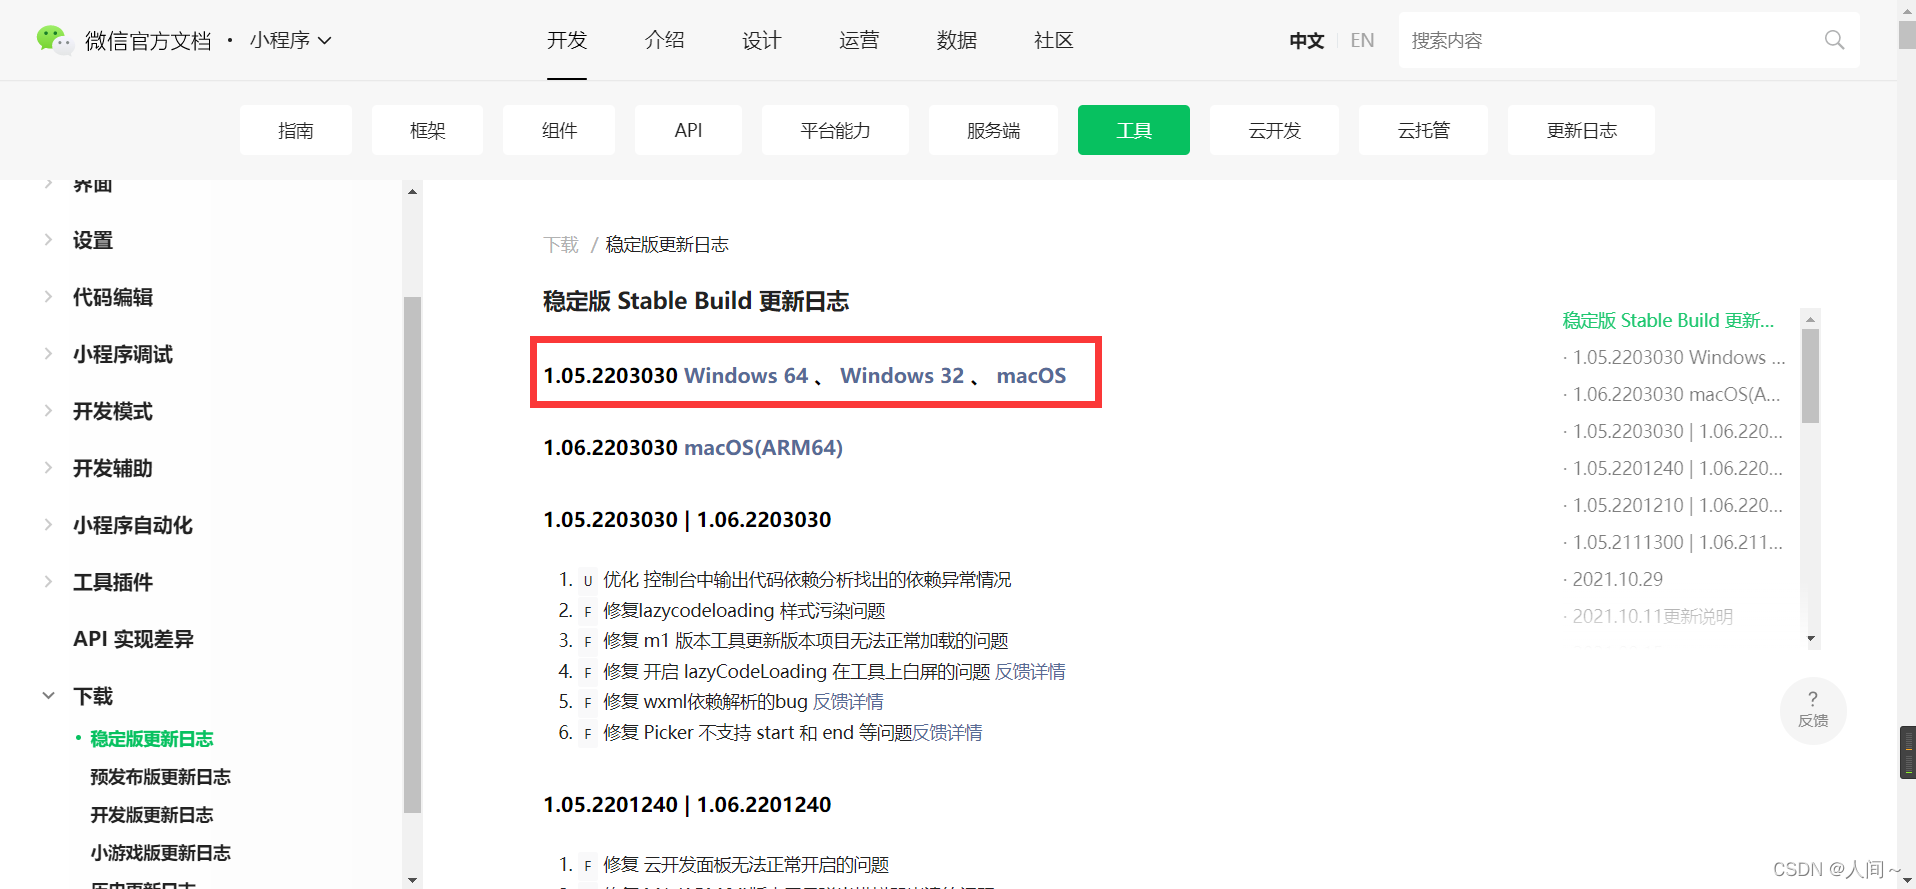Collapse the 下载 sidebar section
The height and width of the screenshot is (889, 1916).
pos(93,696)
